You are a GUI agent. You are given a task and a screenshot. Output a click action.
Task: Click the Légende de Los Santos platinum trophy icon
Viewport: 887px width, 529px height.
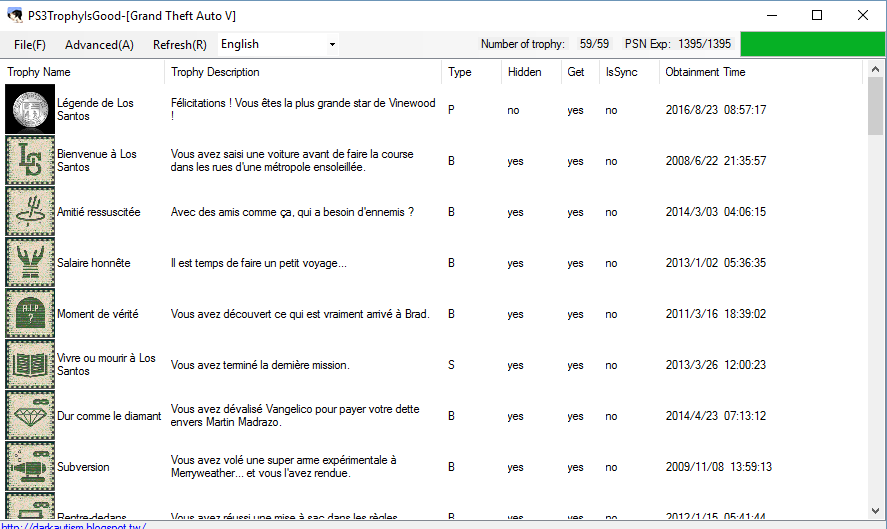(x=30, y=109)
